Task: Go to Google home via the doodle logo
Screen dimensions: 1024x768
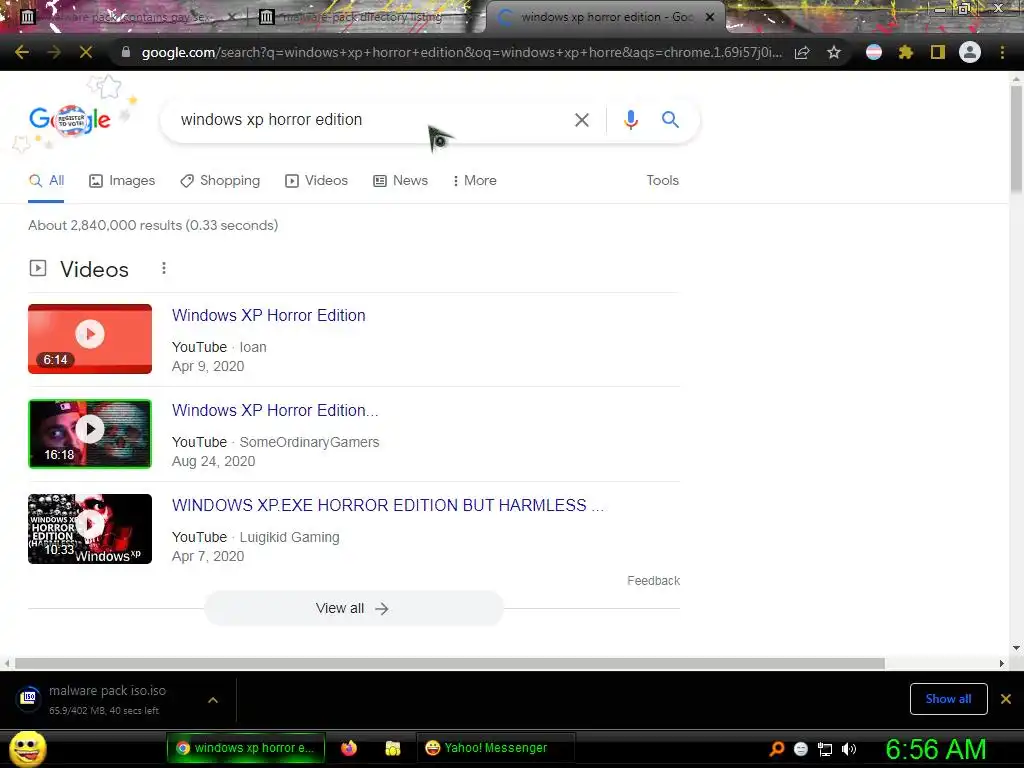Action: (x=70, y=120)
